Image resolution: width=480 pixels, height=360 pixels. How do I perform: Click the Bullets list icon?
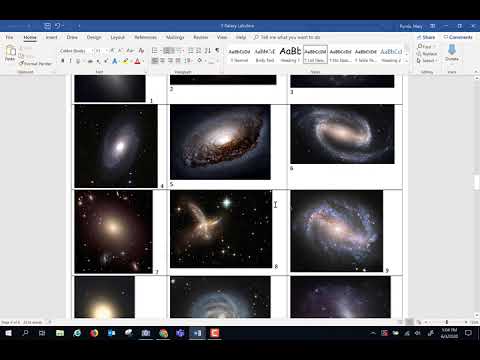[x=155, y=51]
